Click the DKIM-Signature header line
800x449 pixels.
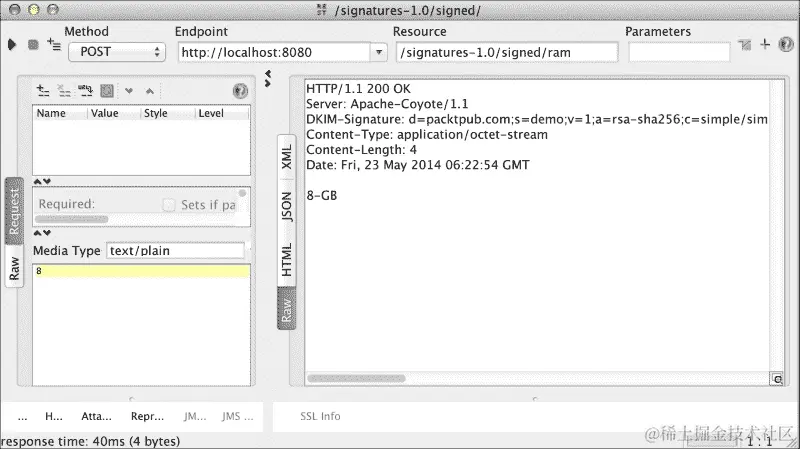point(537,119)
